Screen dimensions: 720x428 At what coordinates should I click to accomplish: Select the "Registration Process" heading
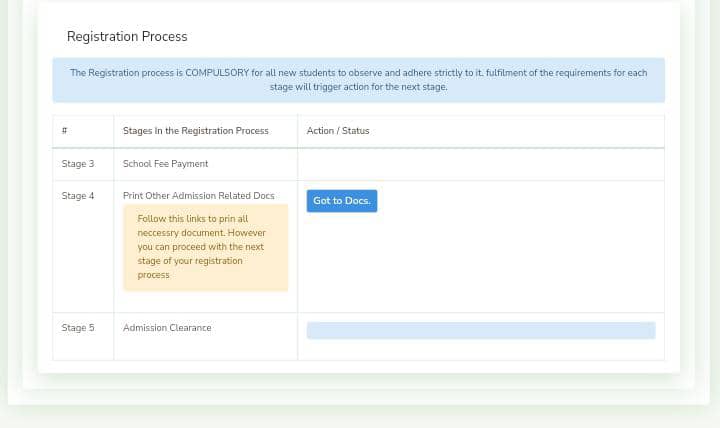(127, 37)
